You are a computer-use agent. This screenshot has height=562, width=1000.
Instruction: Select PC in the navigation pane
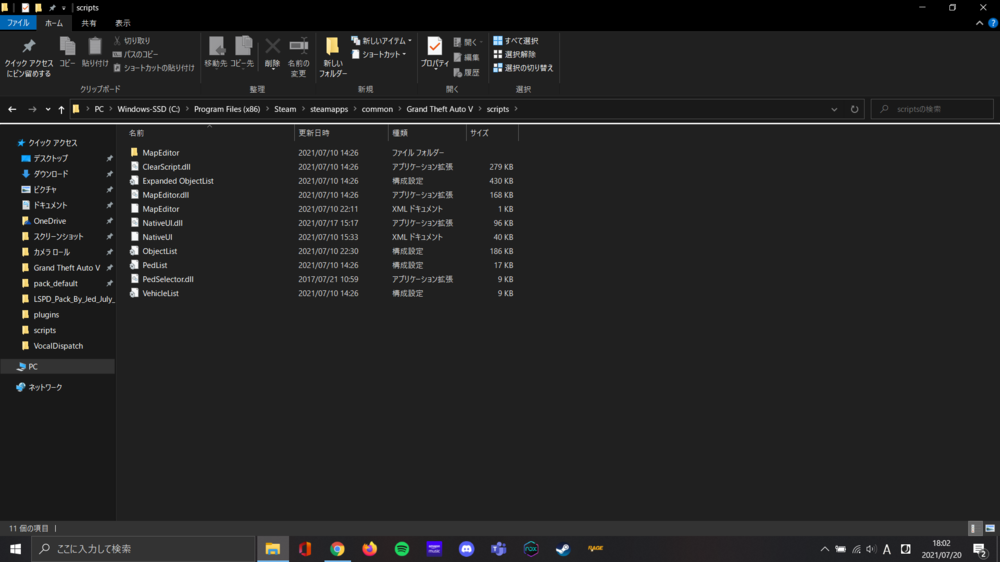pos(33,367)
